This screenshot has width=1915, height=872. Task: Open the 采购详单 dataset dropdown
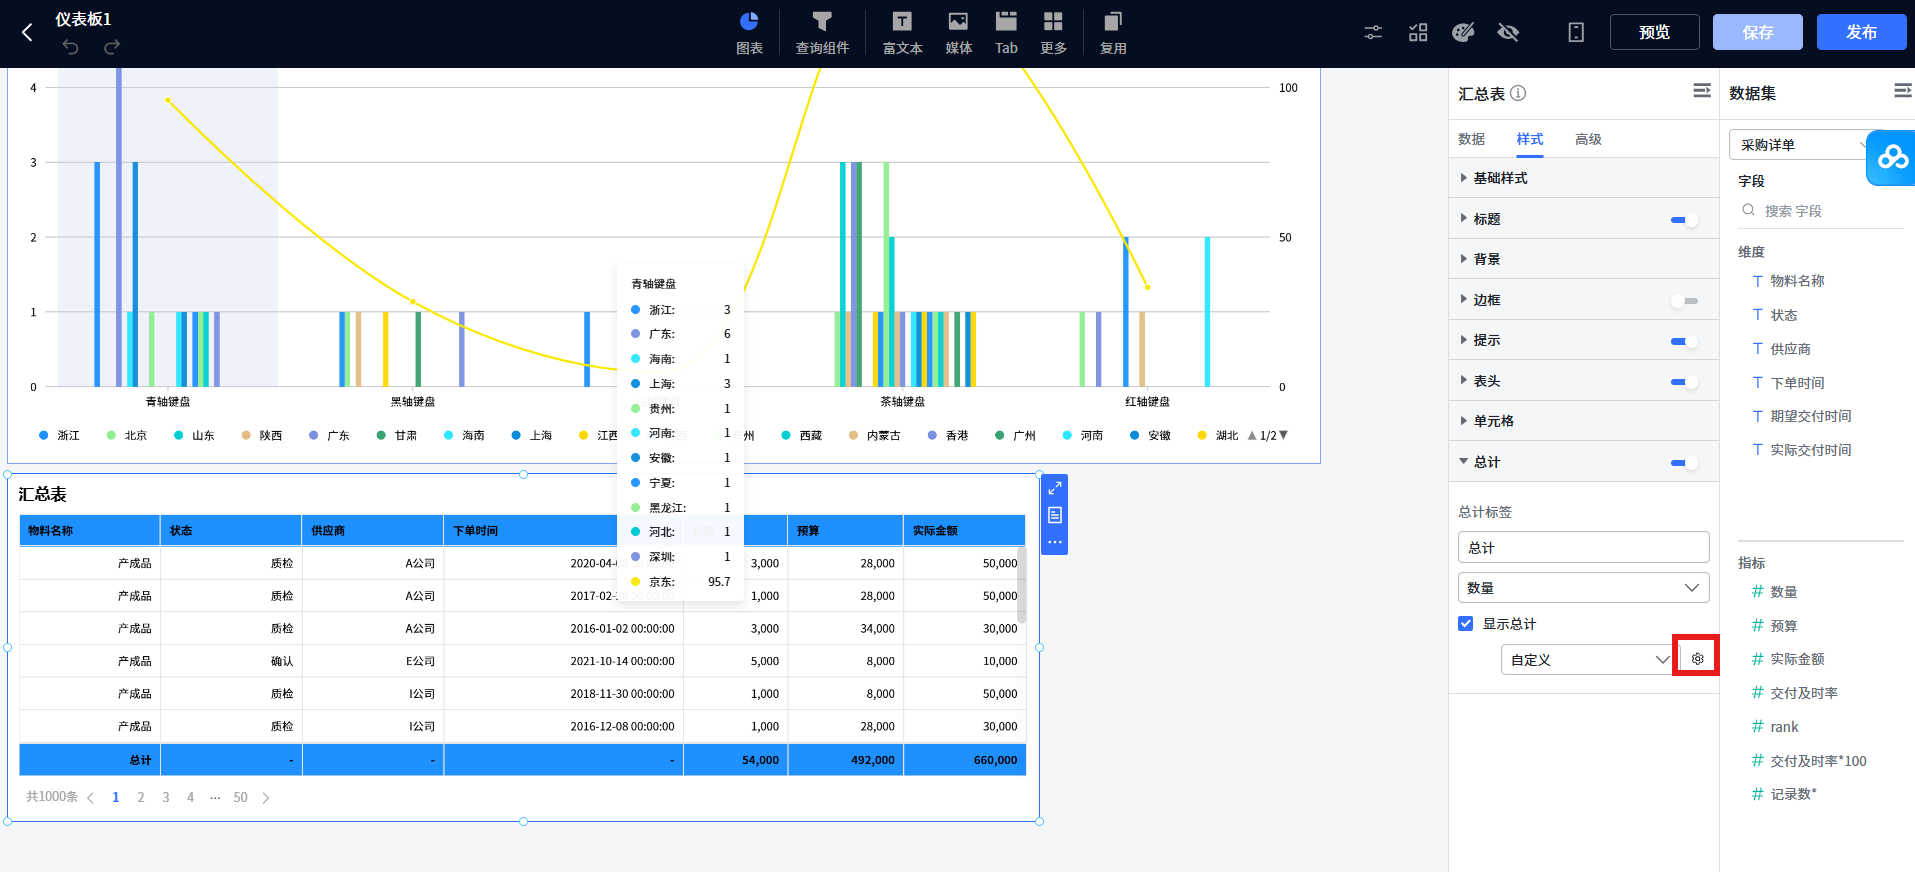point(1797,145)
